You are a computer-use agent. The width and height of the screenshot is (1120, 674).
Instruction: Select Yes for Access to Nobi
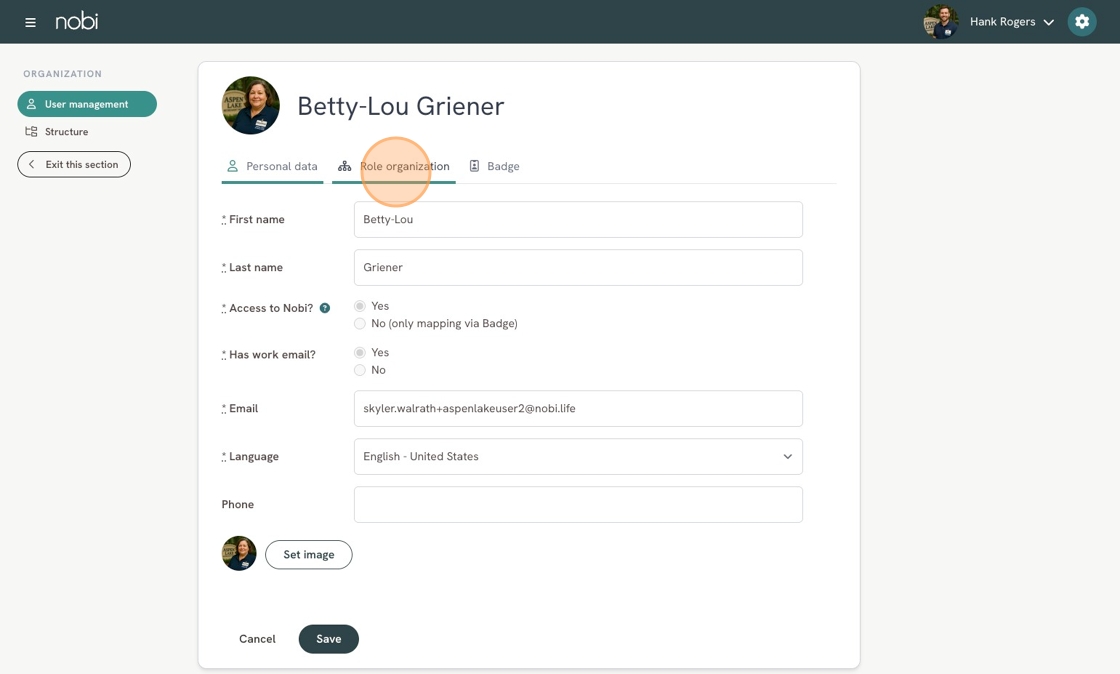click(360, 306)
